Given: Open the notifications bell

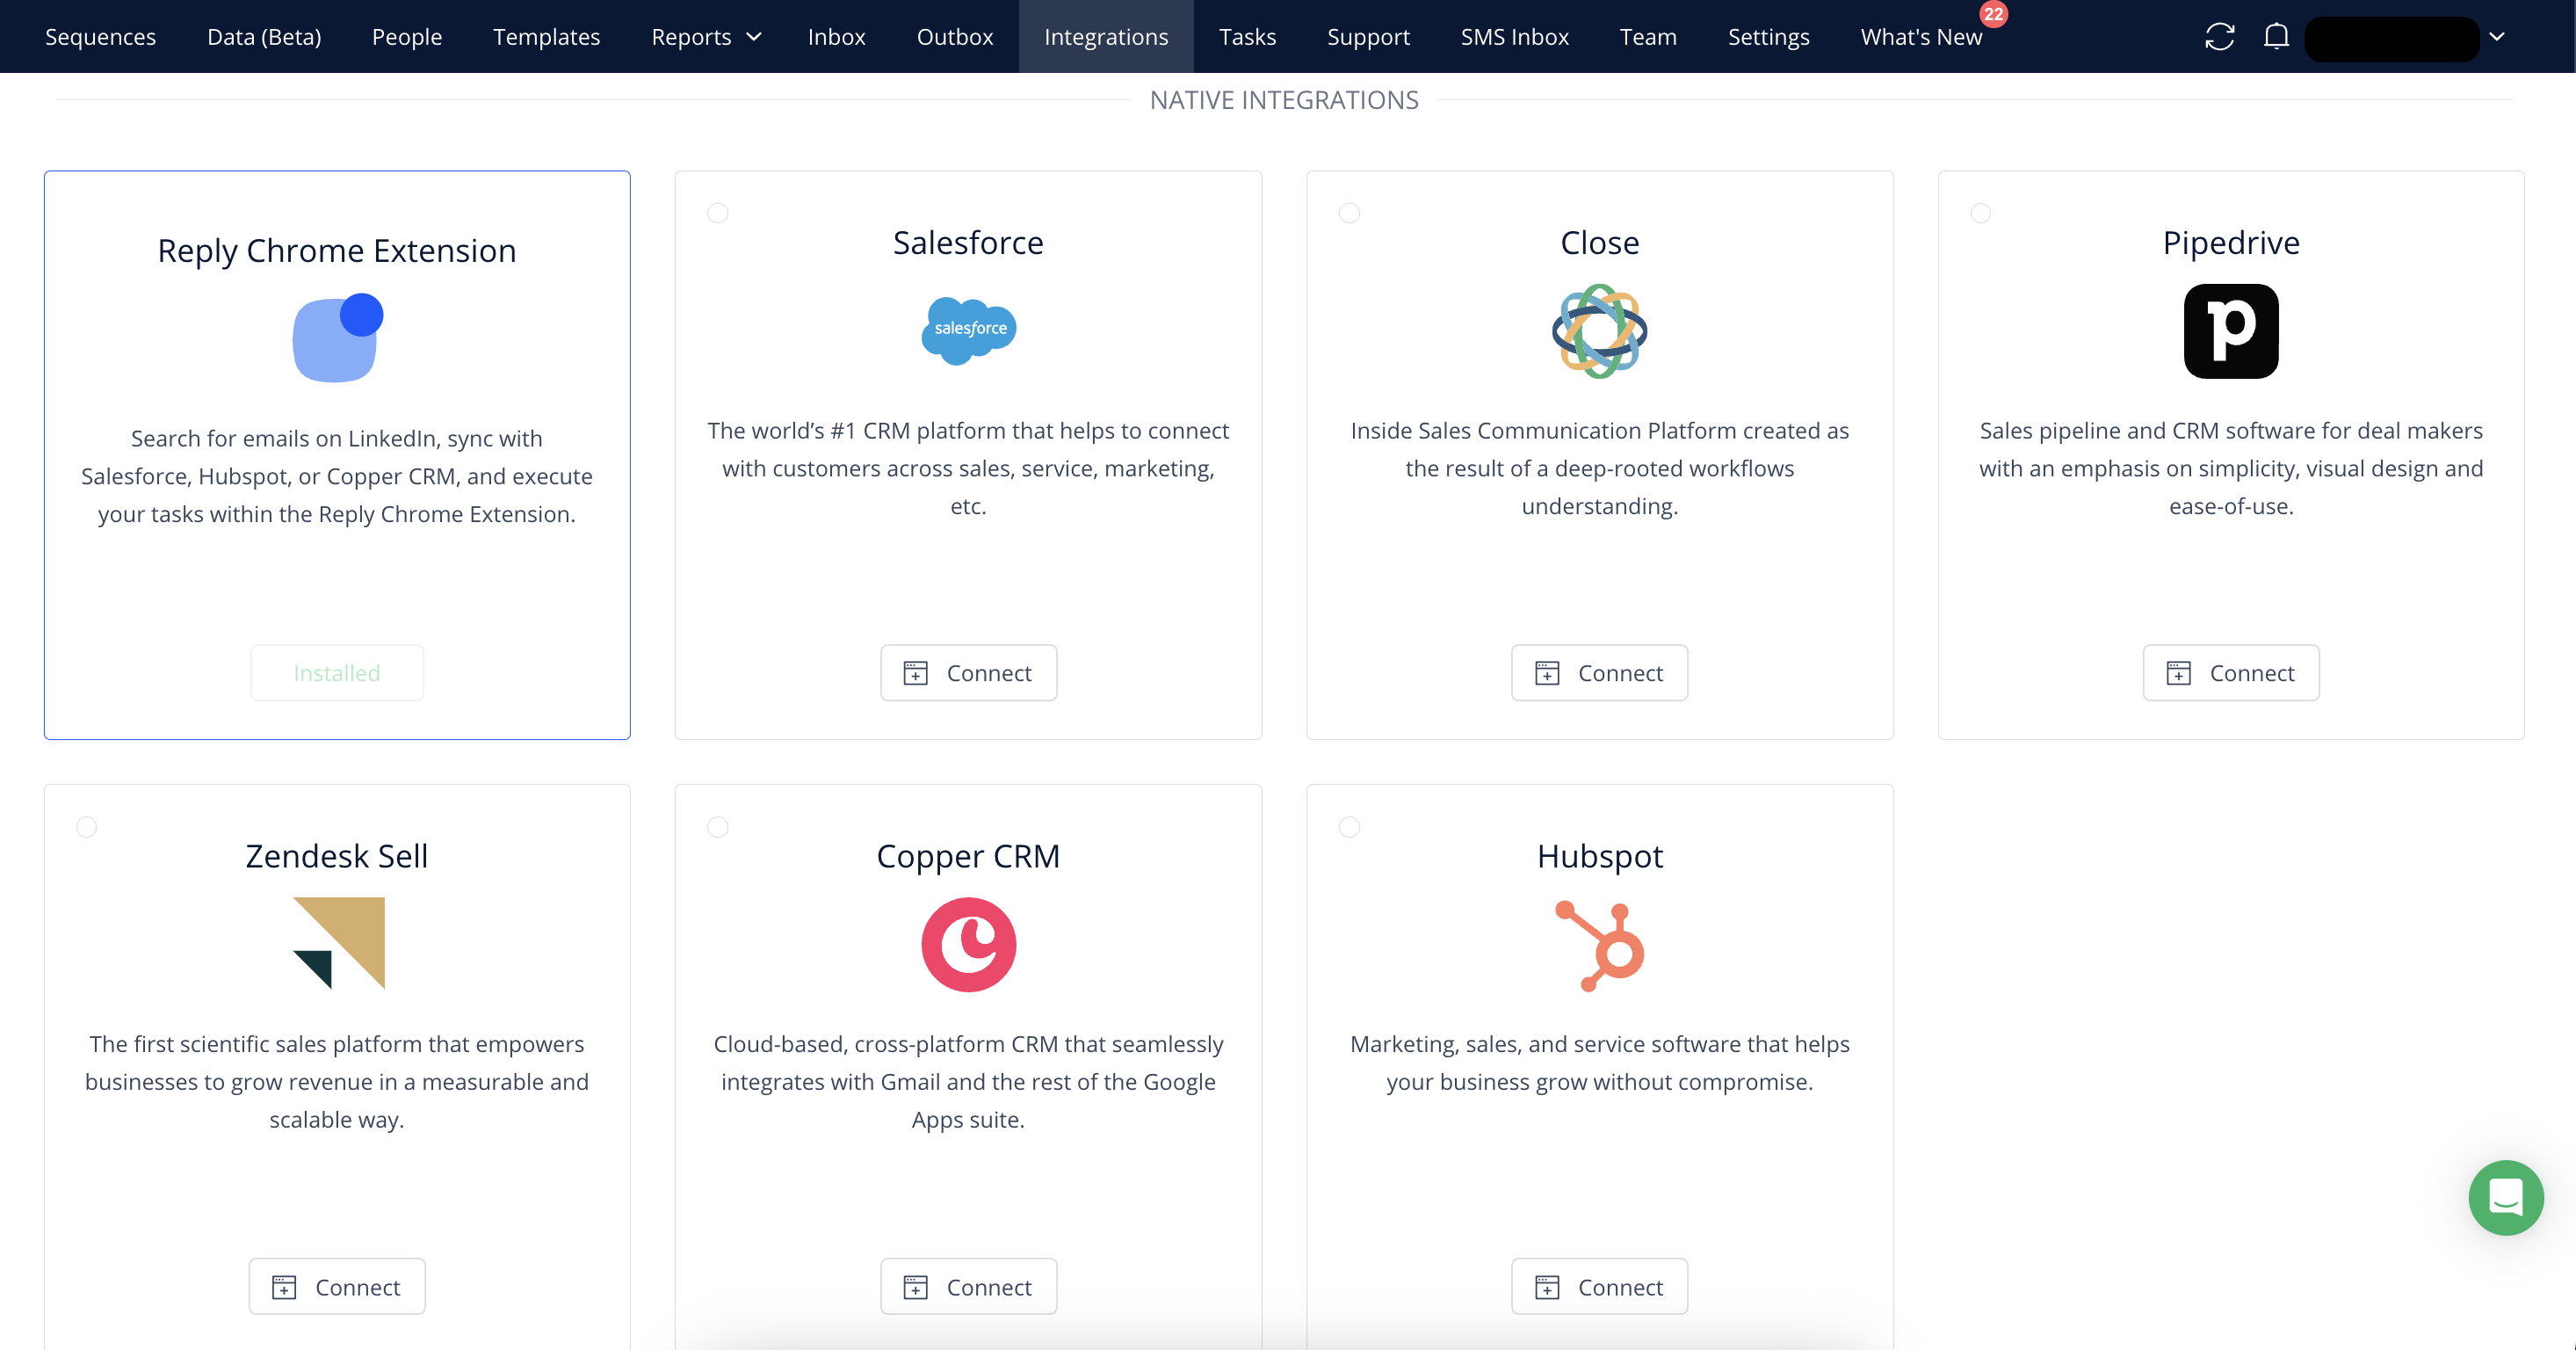Looking at the screenshot, I should pyautogui.click(x=2276, y=37).
